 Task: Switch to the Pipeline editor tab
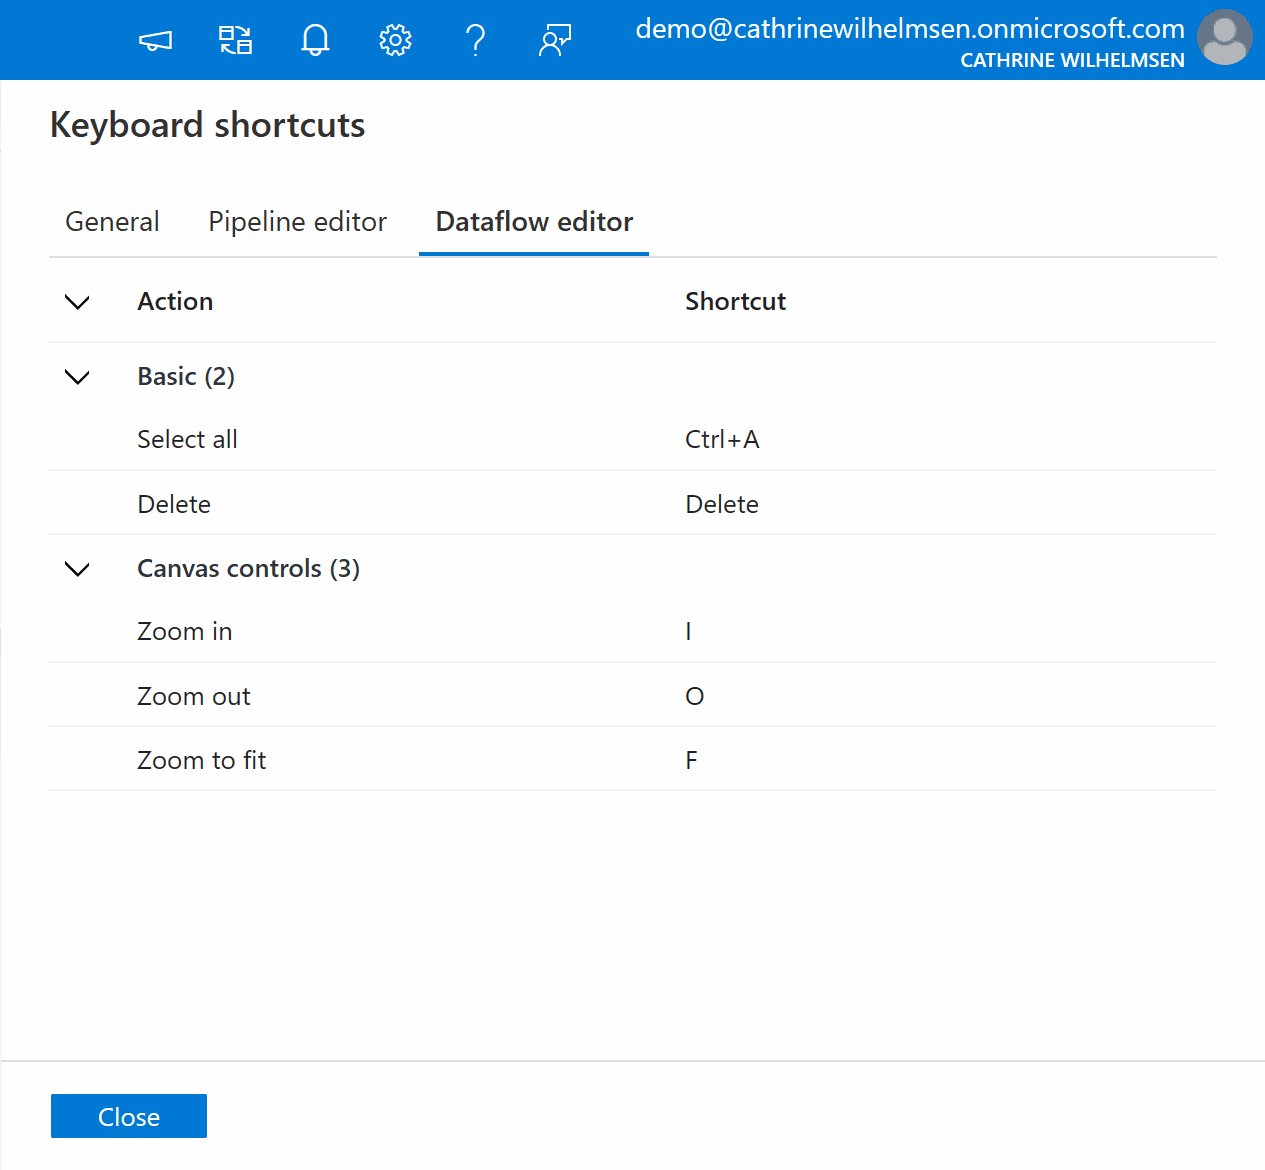(297, 222)
